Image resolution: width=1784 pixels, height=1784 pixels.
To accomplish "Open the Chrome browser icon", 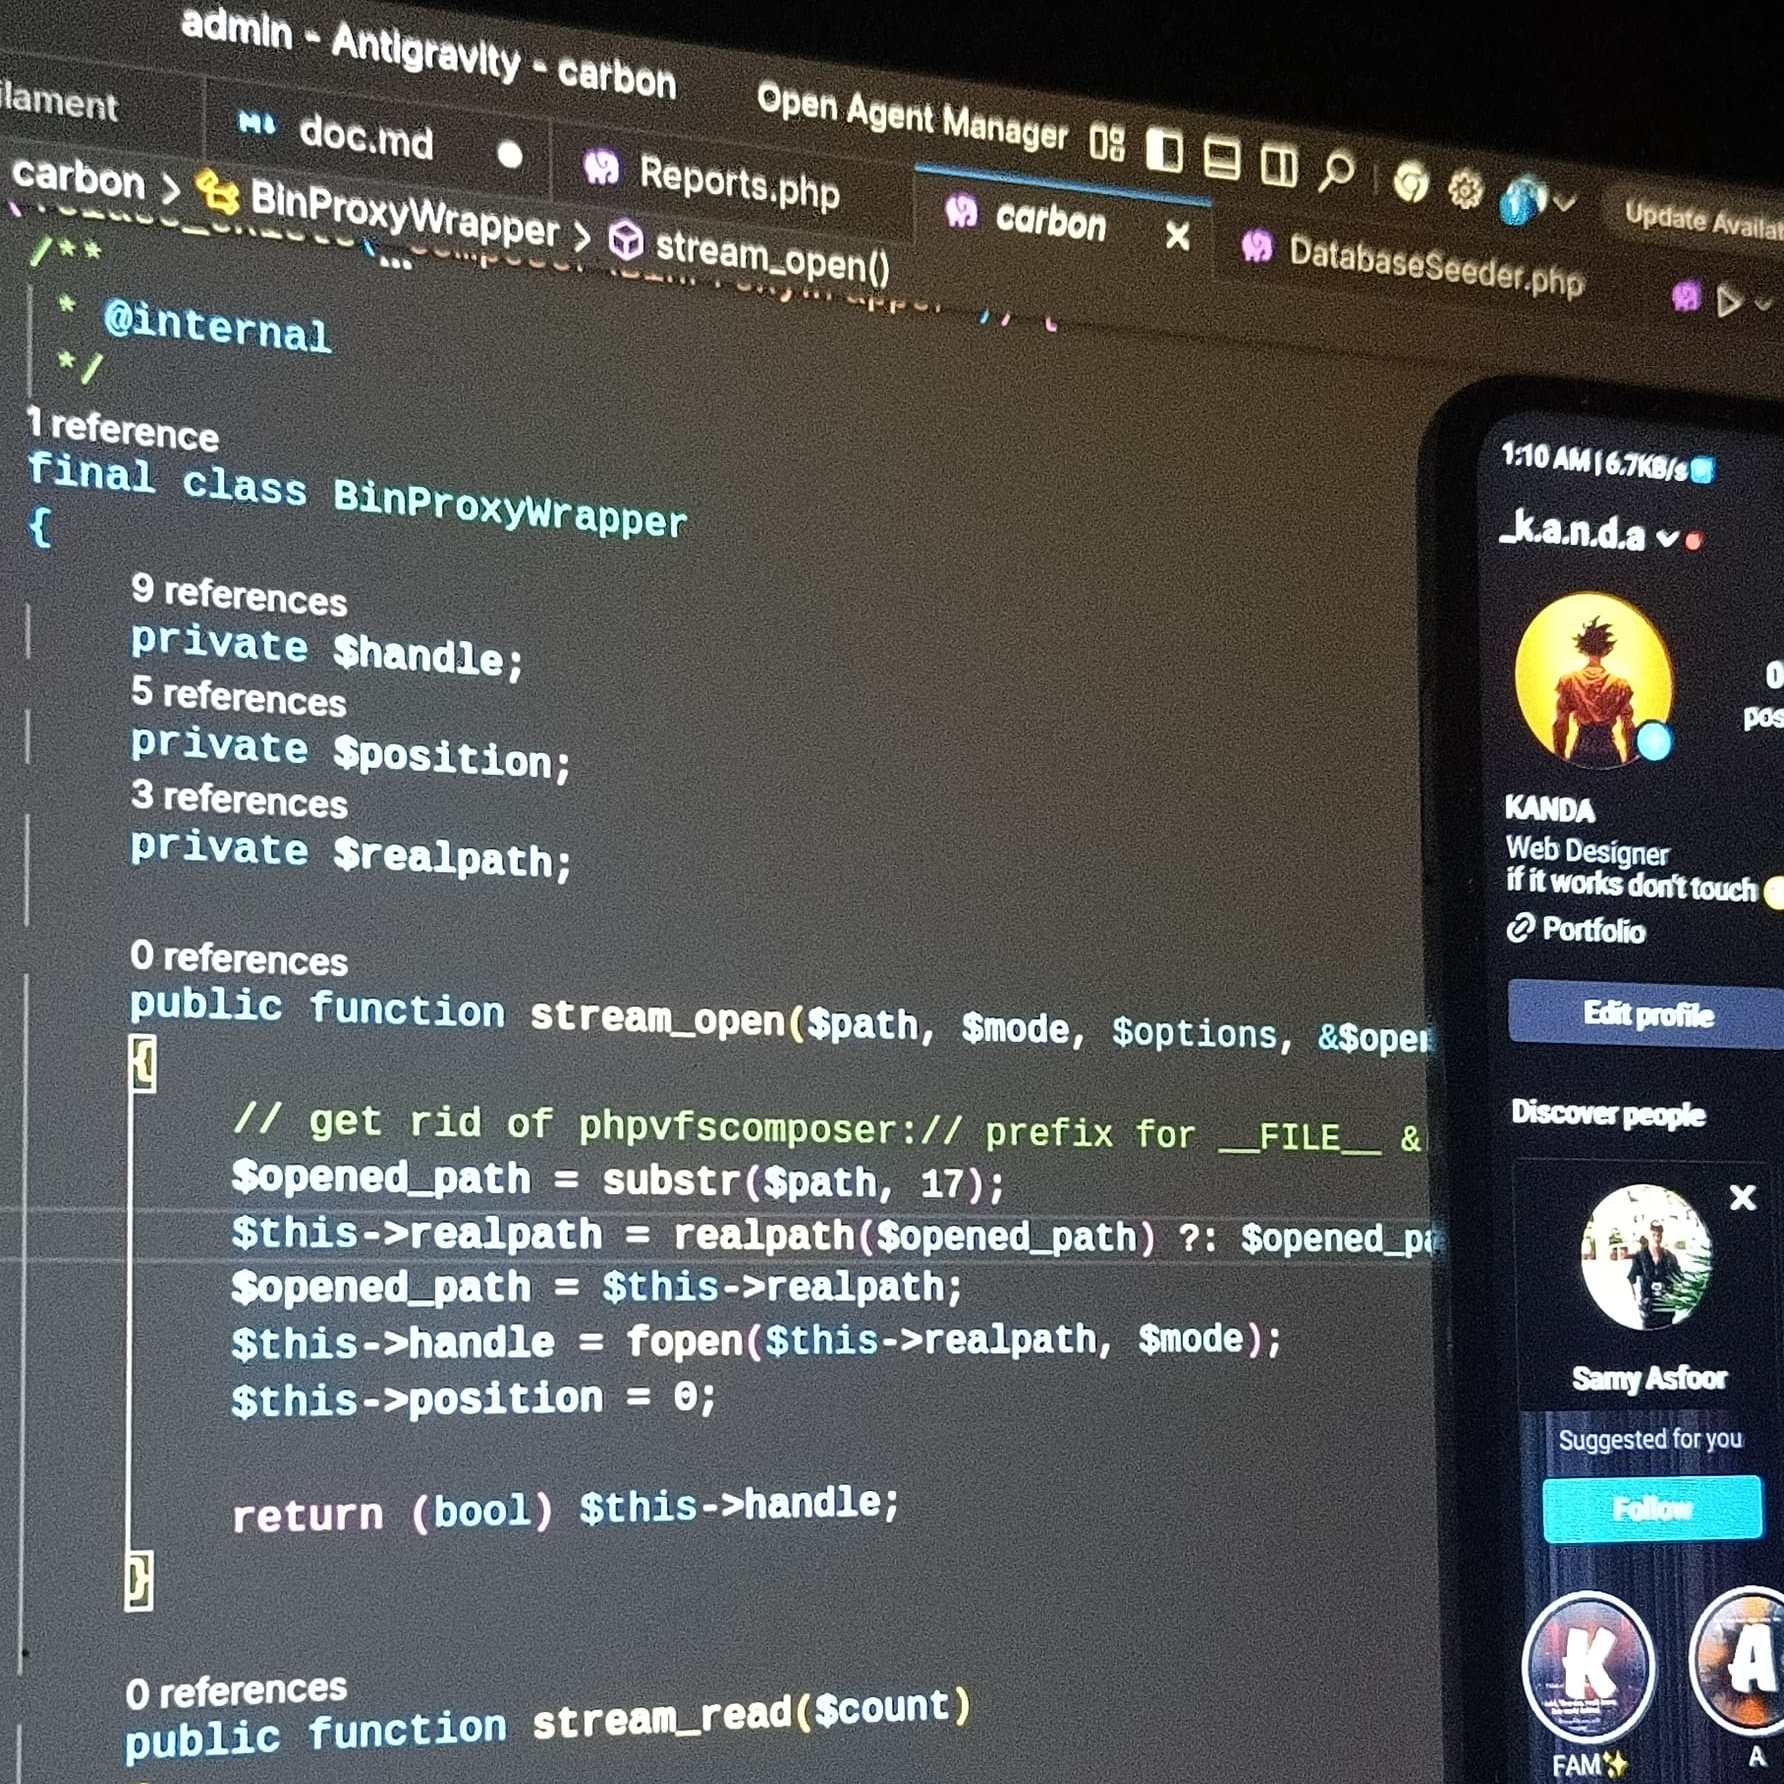I will pos(1411,183).
